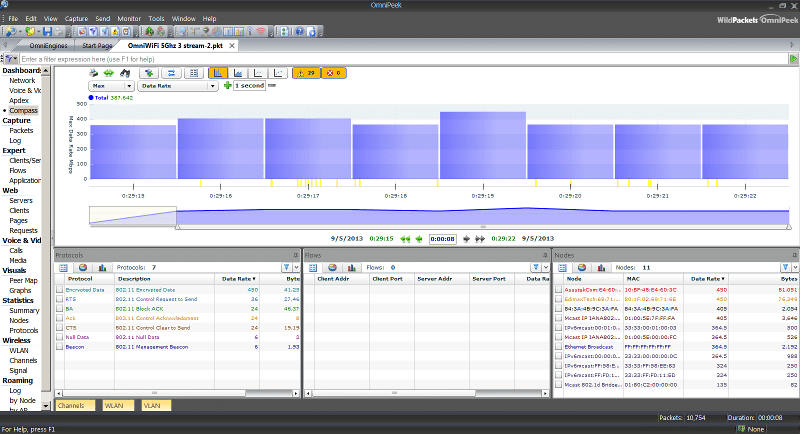Check the Null Data protocol checkbox

tap(60, 337)
